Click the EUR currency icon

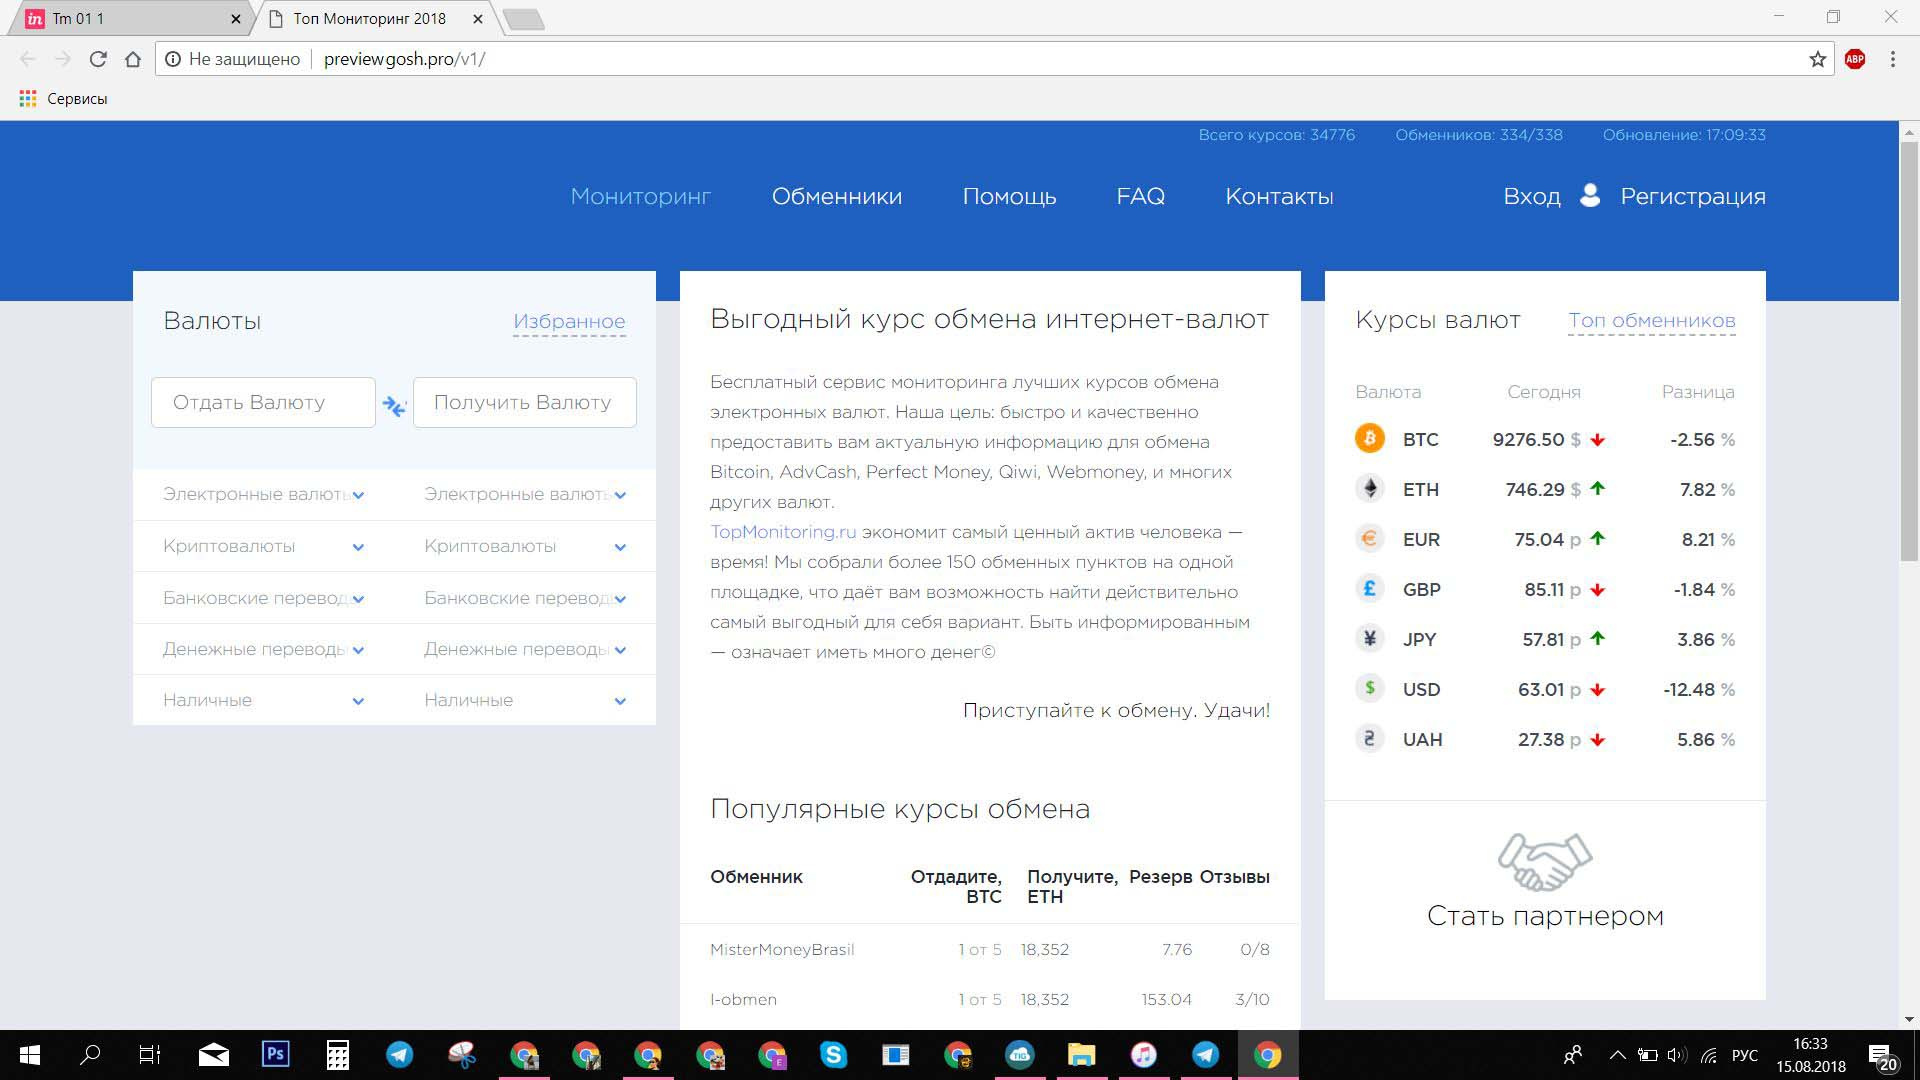[1369, 539]
